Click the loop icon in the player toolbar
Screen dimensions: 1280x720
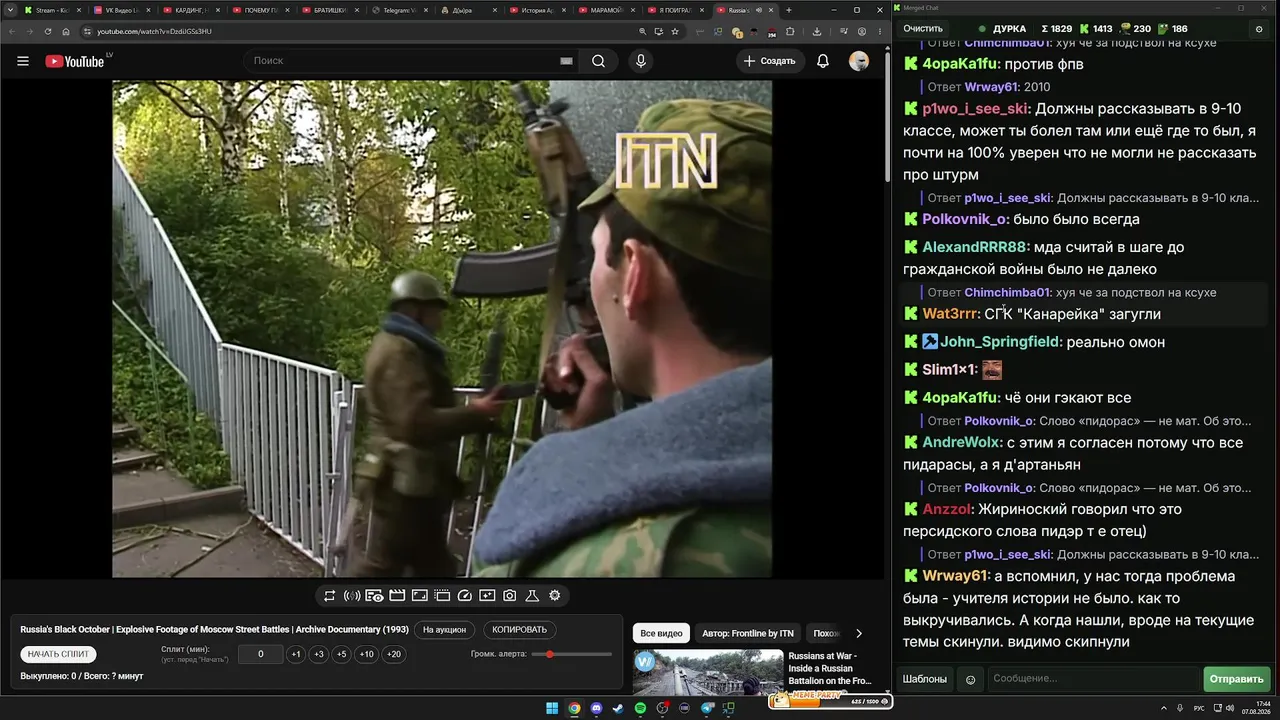329,596
